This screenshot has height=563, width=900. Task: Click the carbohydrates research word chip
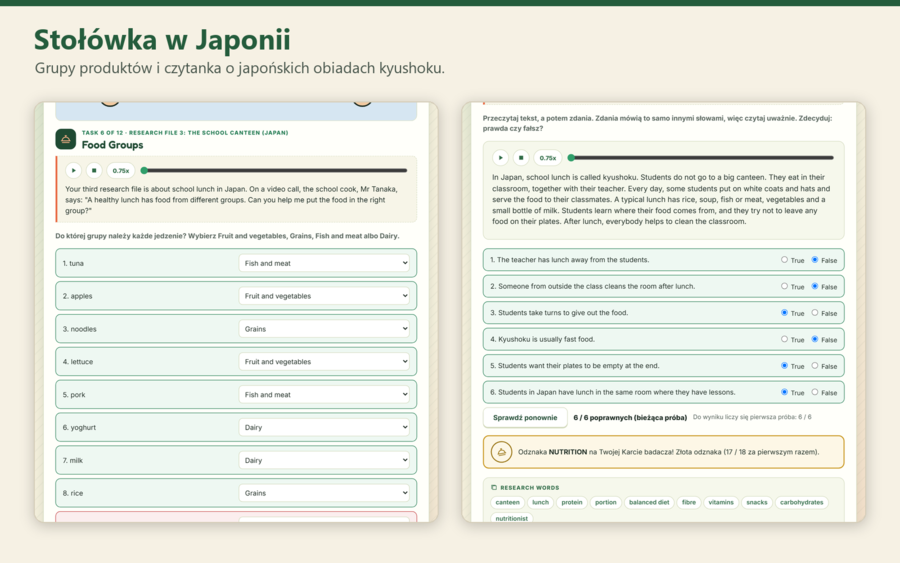pyautogui.click(x=802, y=502)
